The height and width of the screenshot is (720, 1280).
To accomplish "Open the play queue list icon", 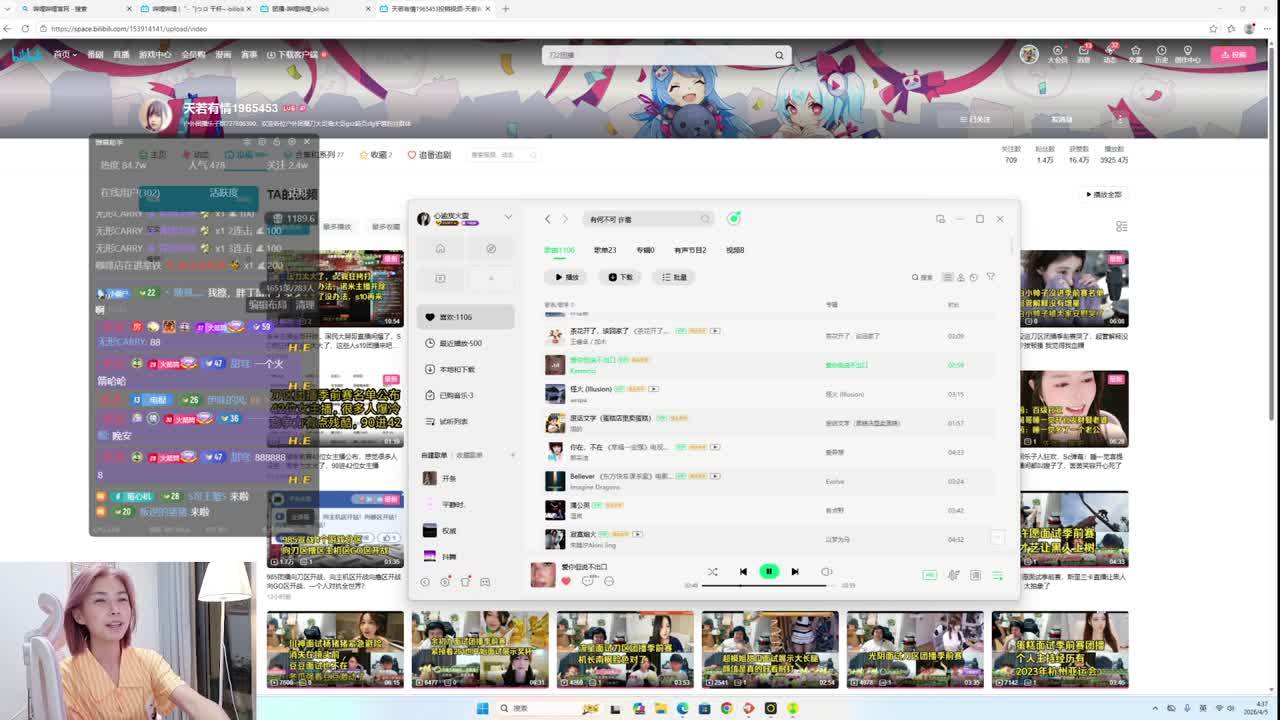I will (997, 575).
